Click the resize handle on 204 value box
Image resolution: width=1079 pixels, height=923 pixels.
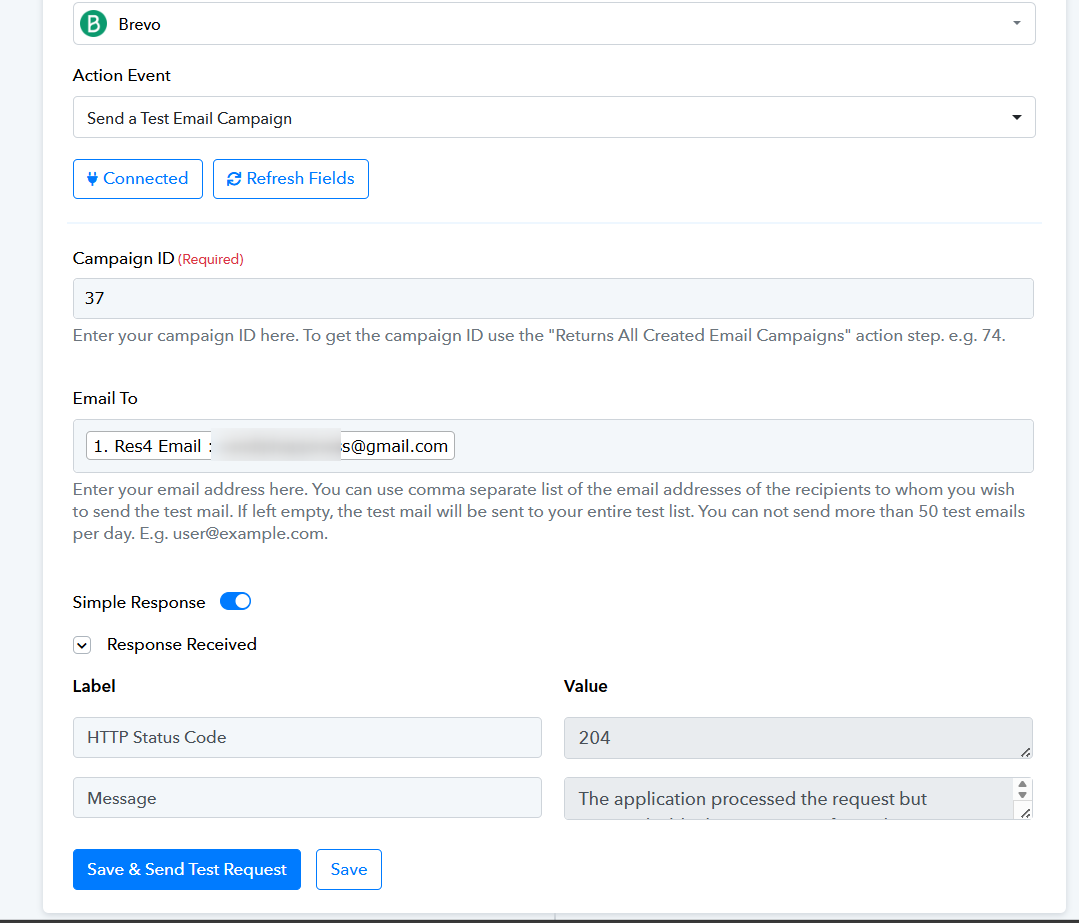[x=1025, y=752]
